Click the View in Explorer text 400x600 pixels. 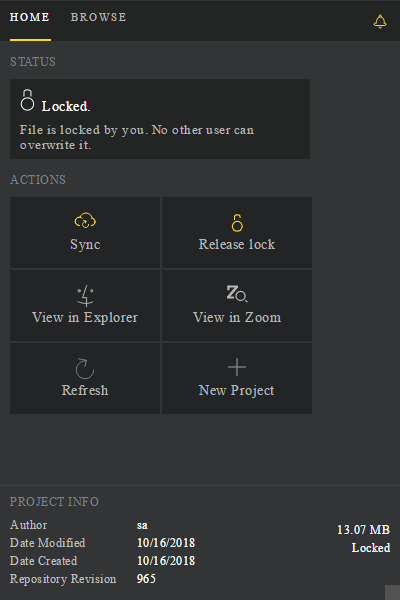pos(85,318)
